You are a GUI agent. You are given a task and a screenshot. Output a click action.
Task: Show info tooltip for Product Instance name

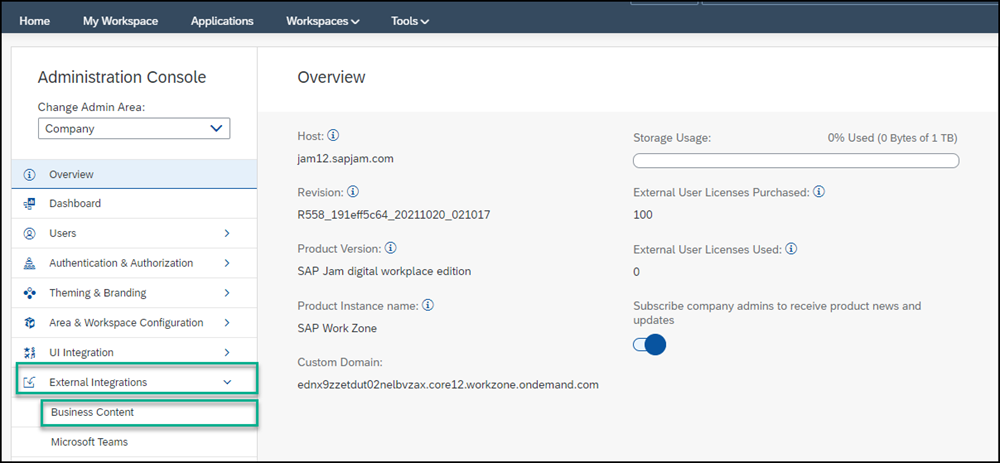[x=428, y=305]
